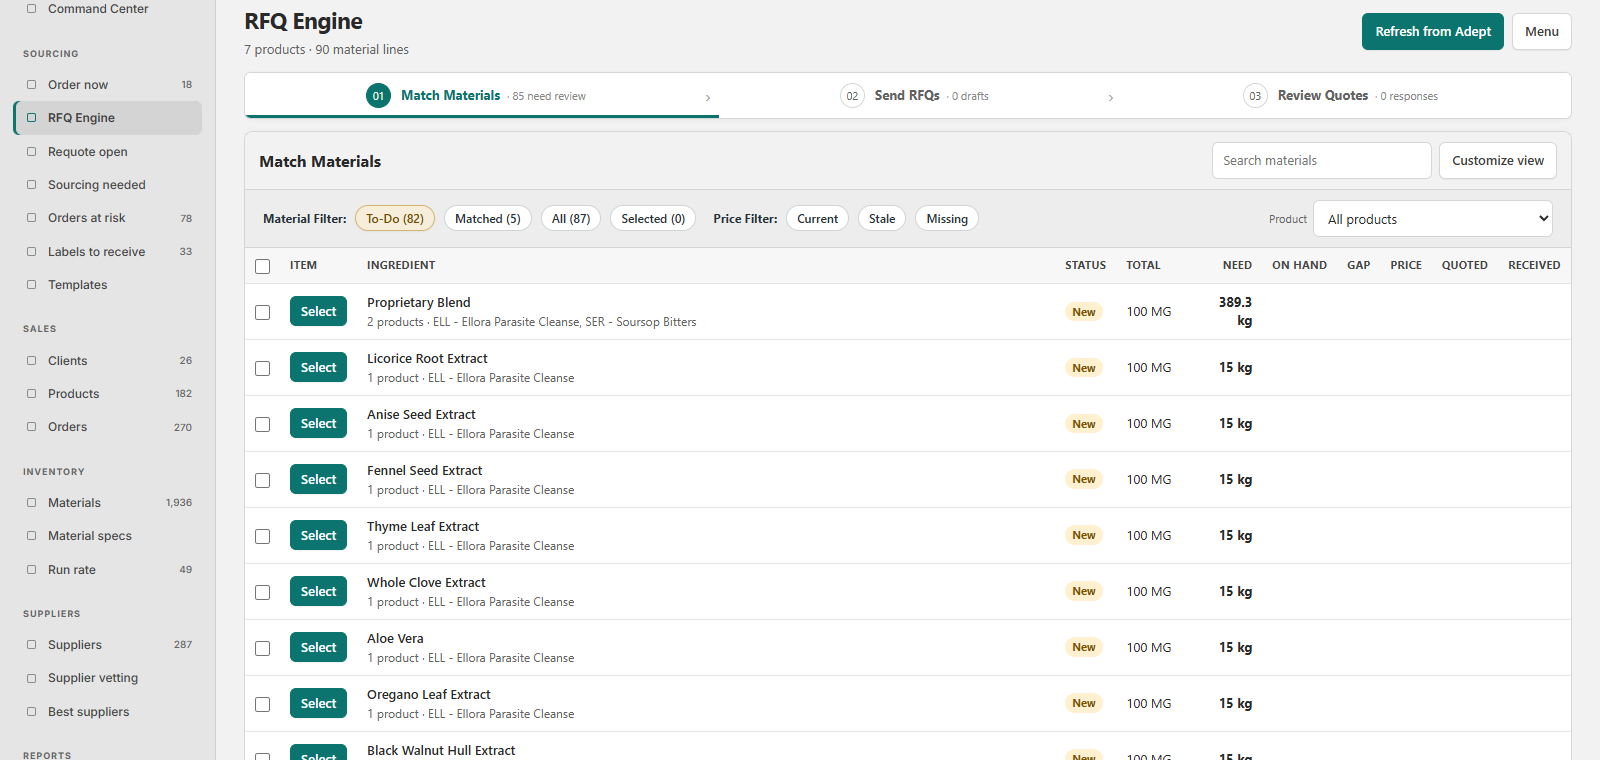Click the icon beside Best suppliers
1600x760 pixels.
[x=31, y=712]
